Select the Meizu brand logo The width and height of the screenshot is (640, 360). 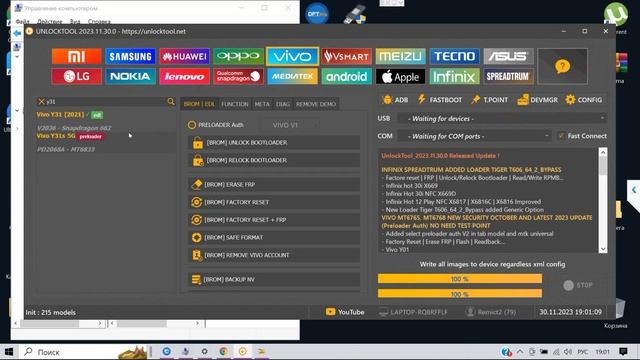click(400, 56)
